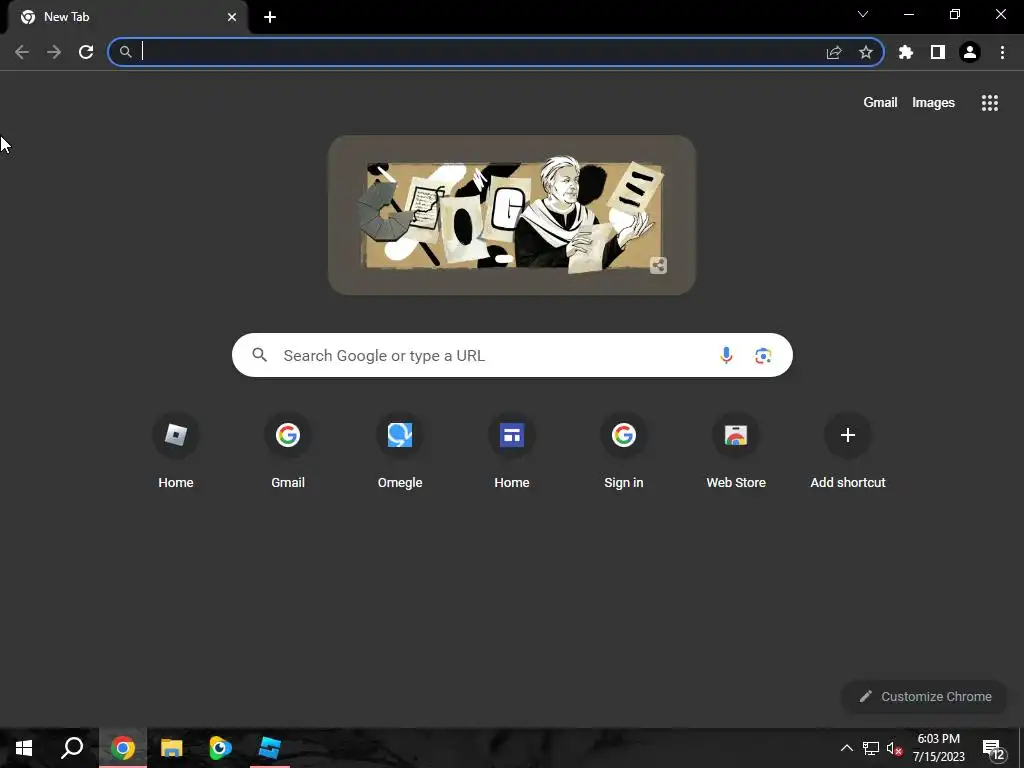
Task: Open the side panel icon
Action: pos(938,52)
